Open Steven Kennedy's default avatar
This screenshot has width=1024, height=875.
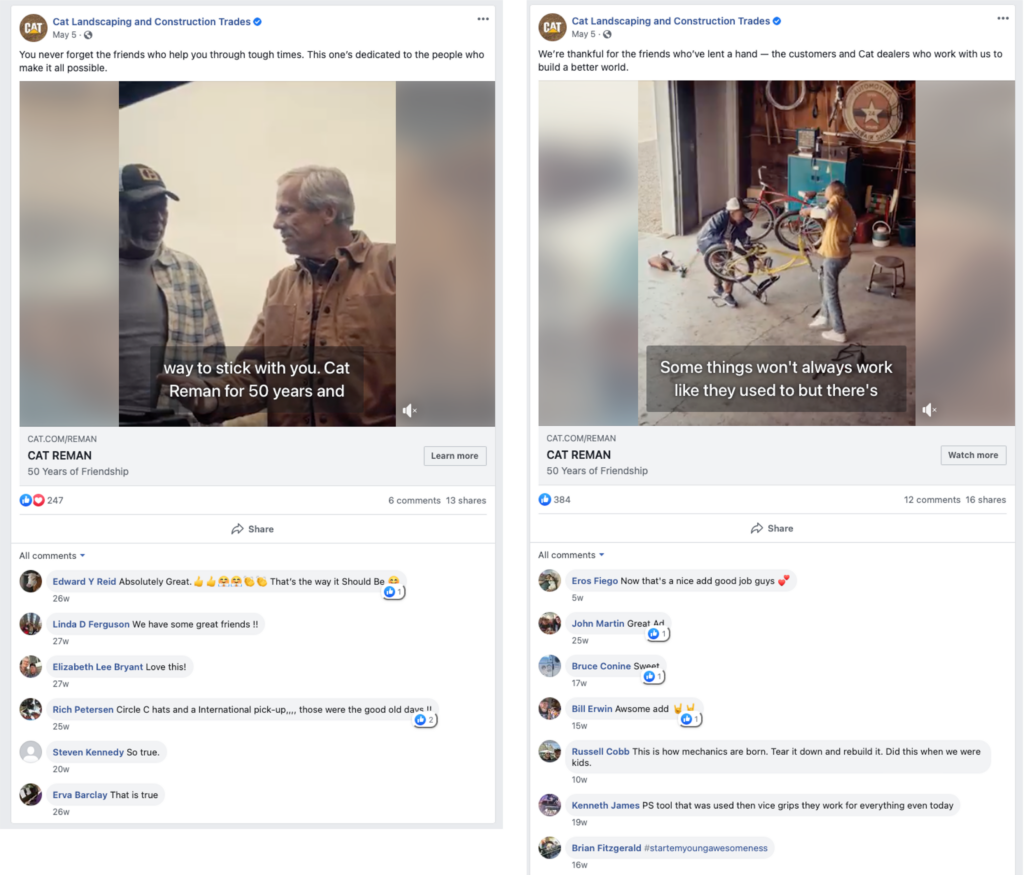(31, 752)
